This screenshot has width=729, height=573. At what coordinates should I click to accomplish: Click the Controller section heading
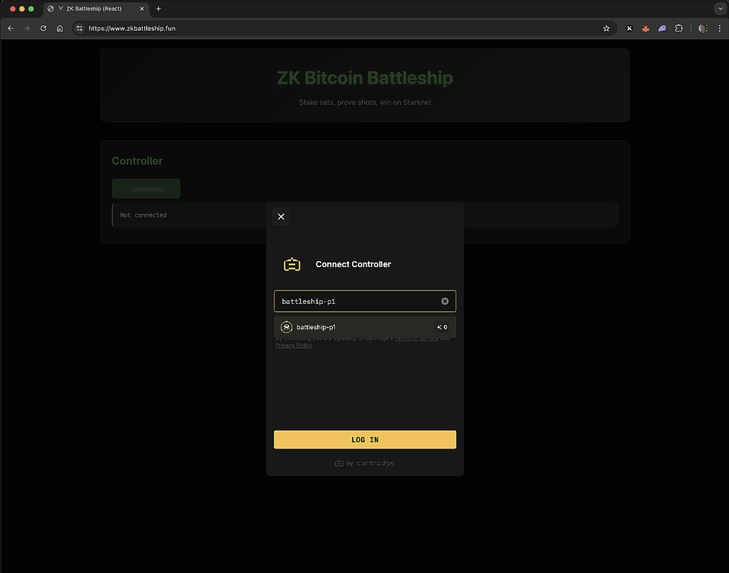coord(137,161)
